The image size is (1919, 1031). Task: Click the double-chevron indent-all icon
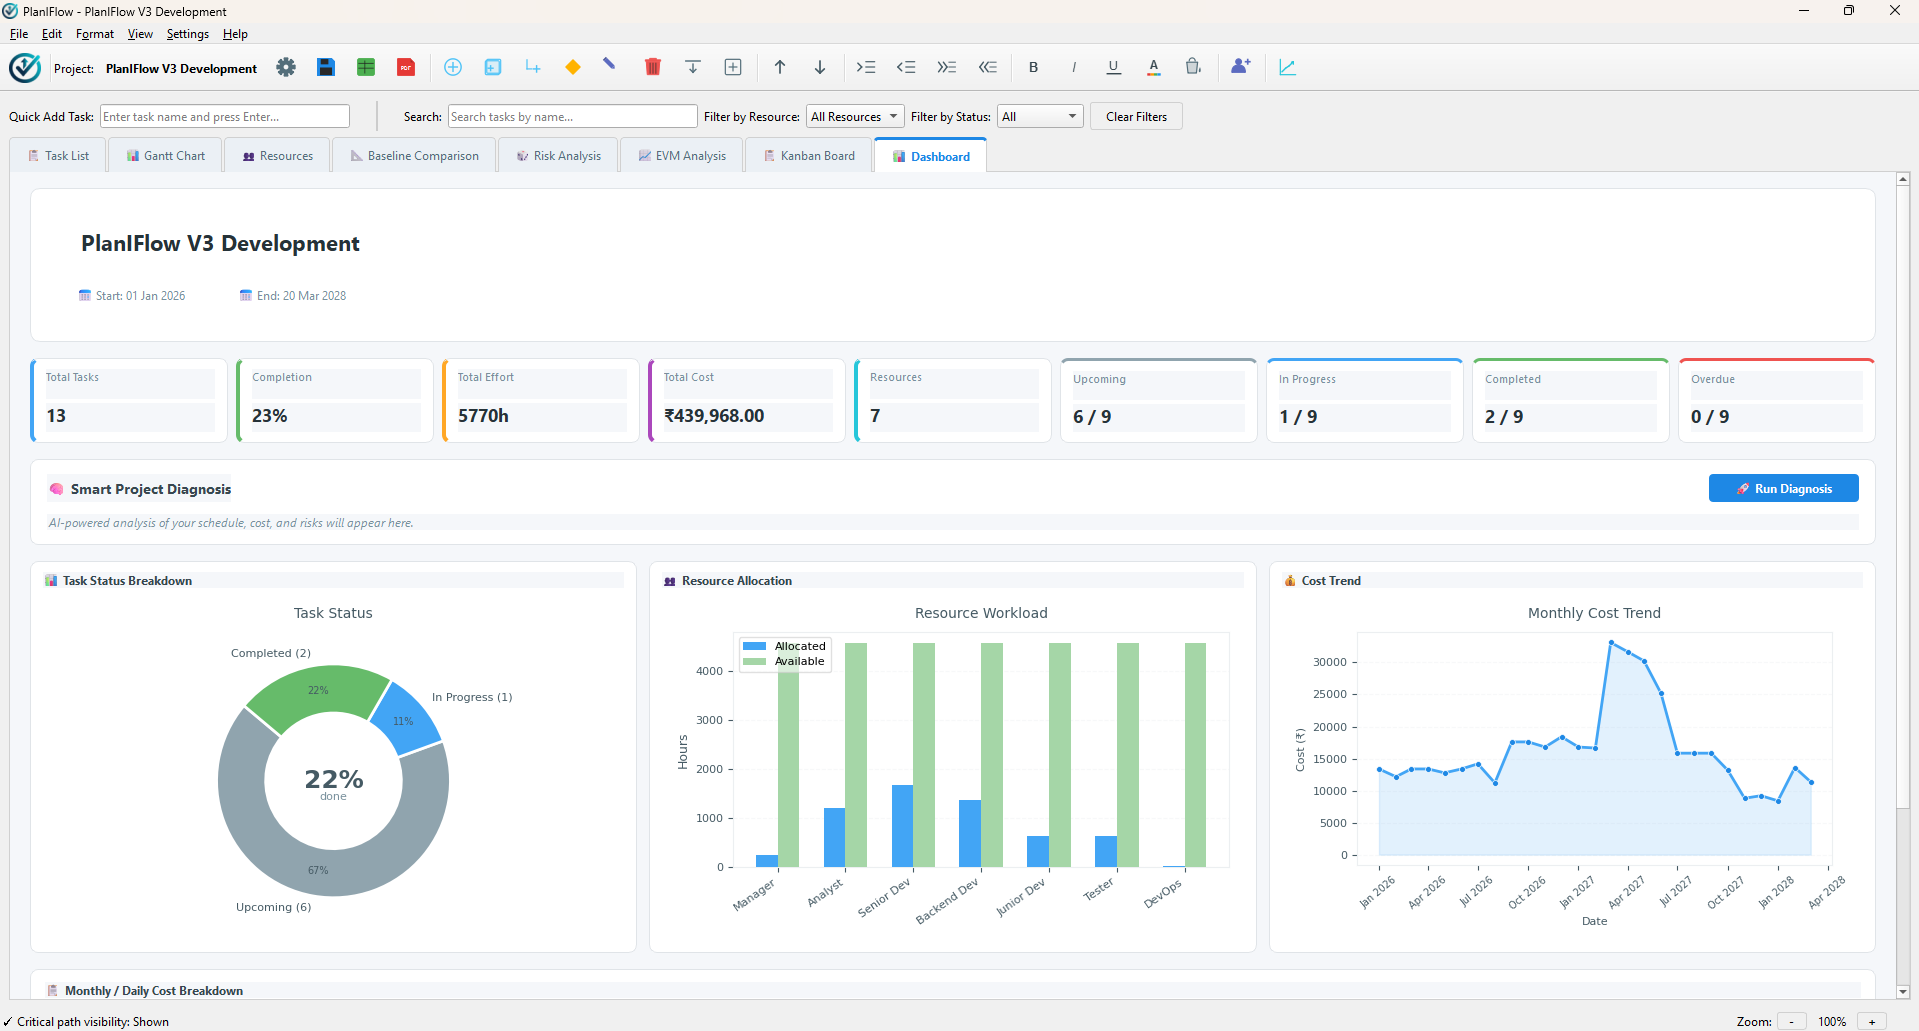pos(947,67)
